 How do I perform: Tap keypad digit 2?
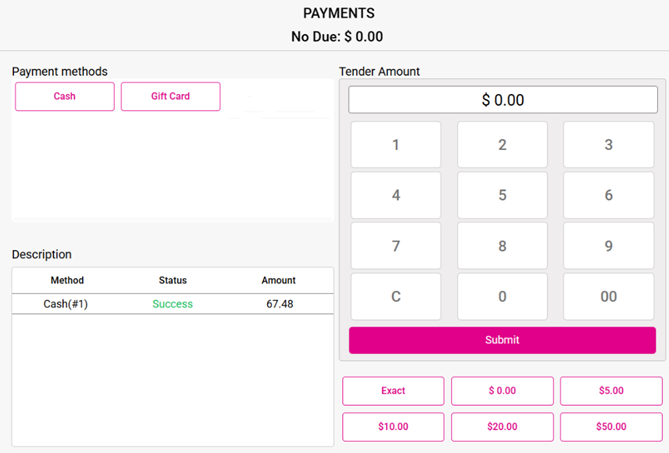(502, 145)
